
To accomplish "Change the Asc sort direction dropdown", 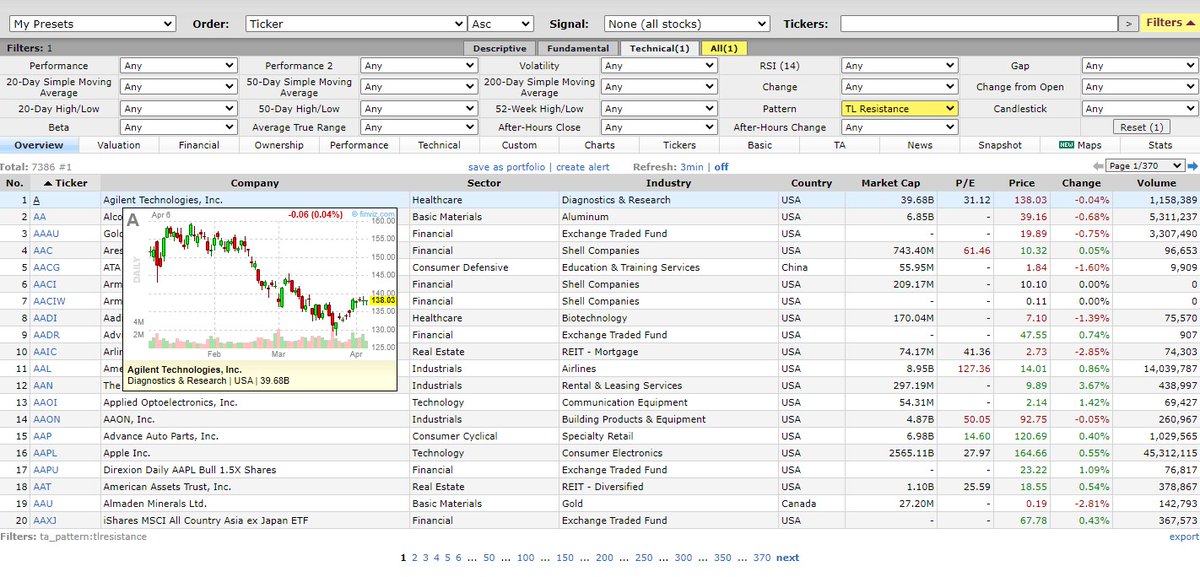I will pos(503,23).
